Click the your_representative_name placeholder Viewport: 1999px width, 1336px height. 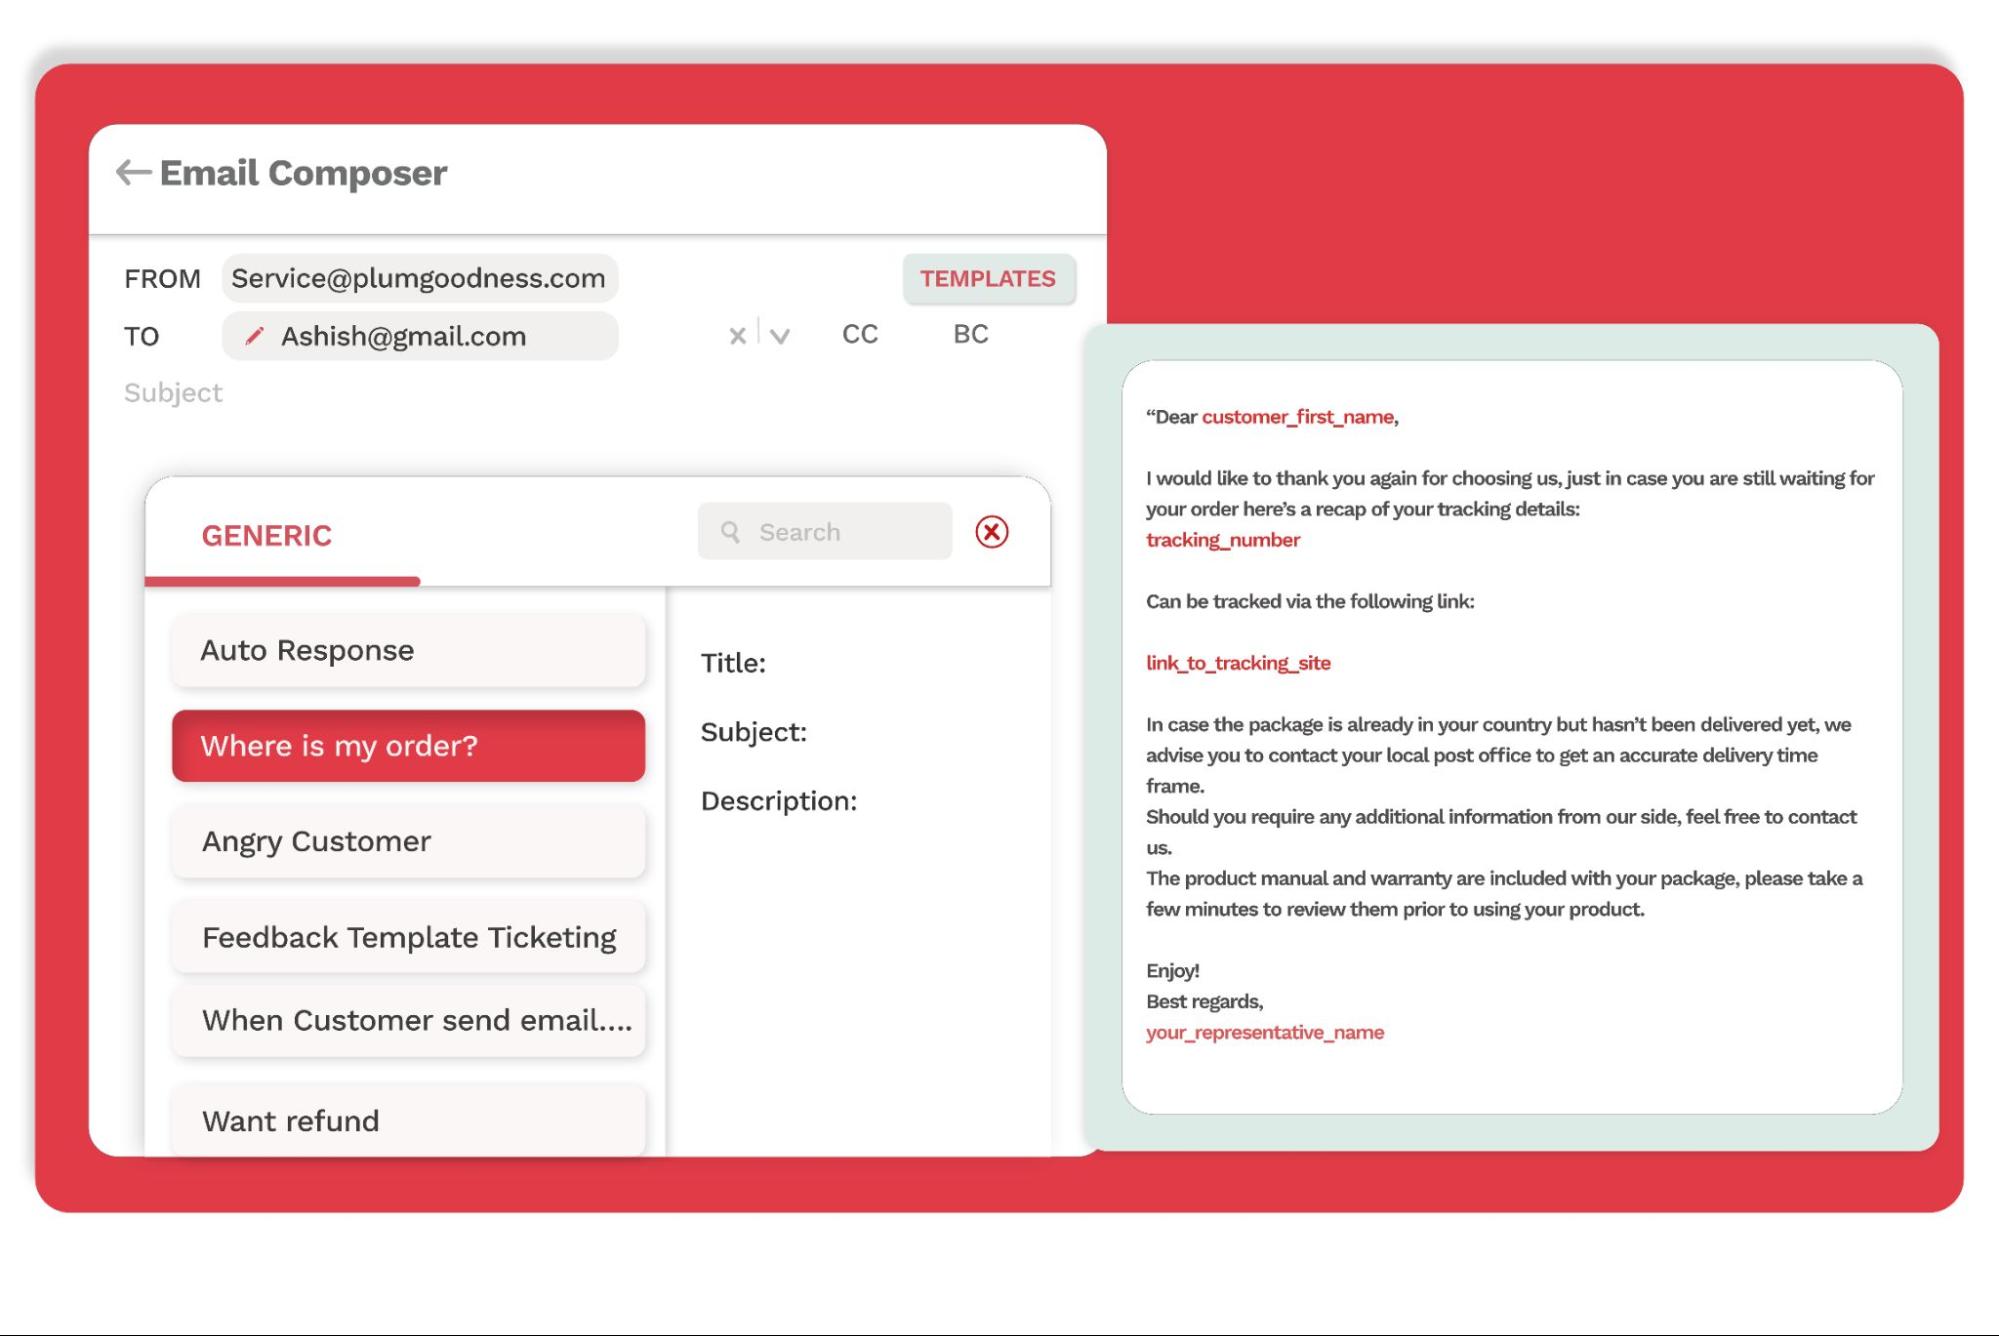1265,1032
